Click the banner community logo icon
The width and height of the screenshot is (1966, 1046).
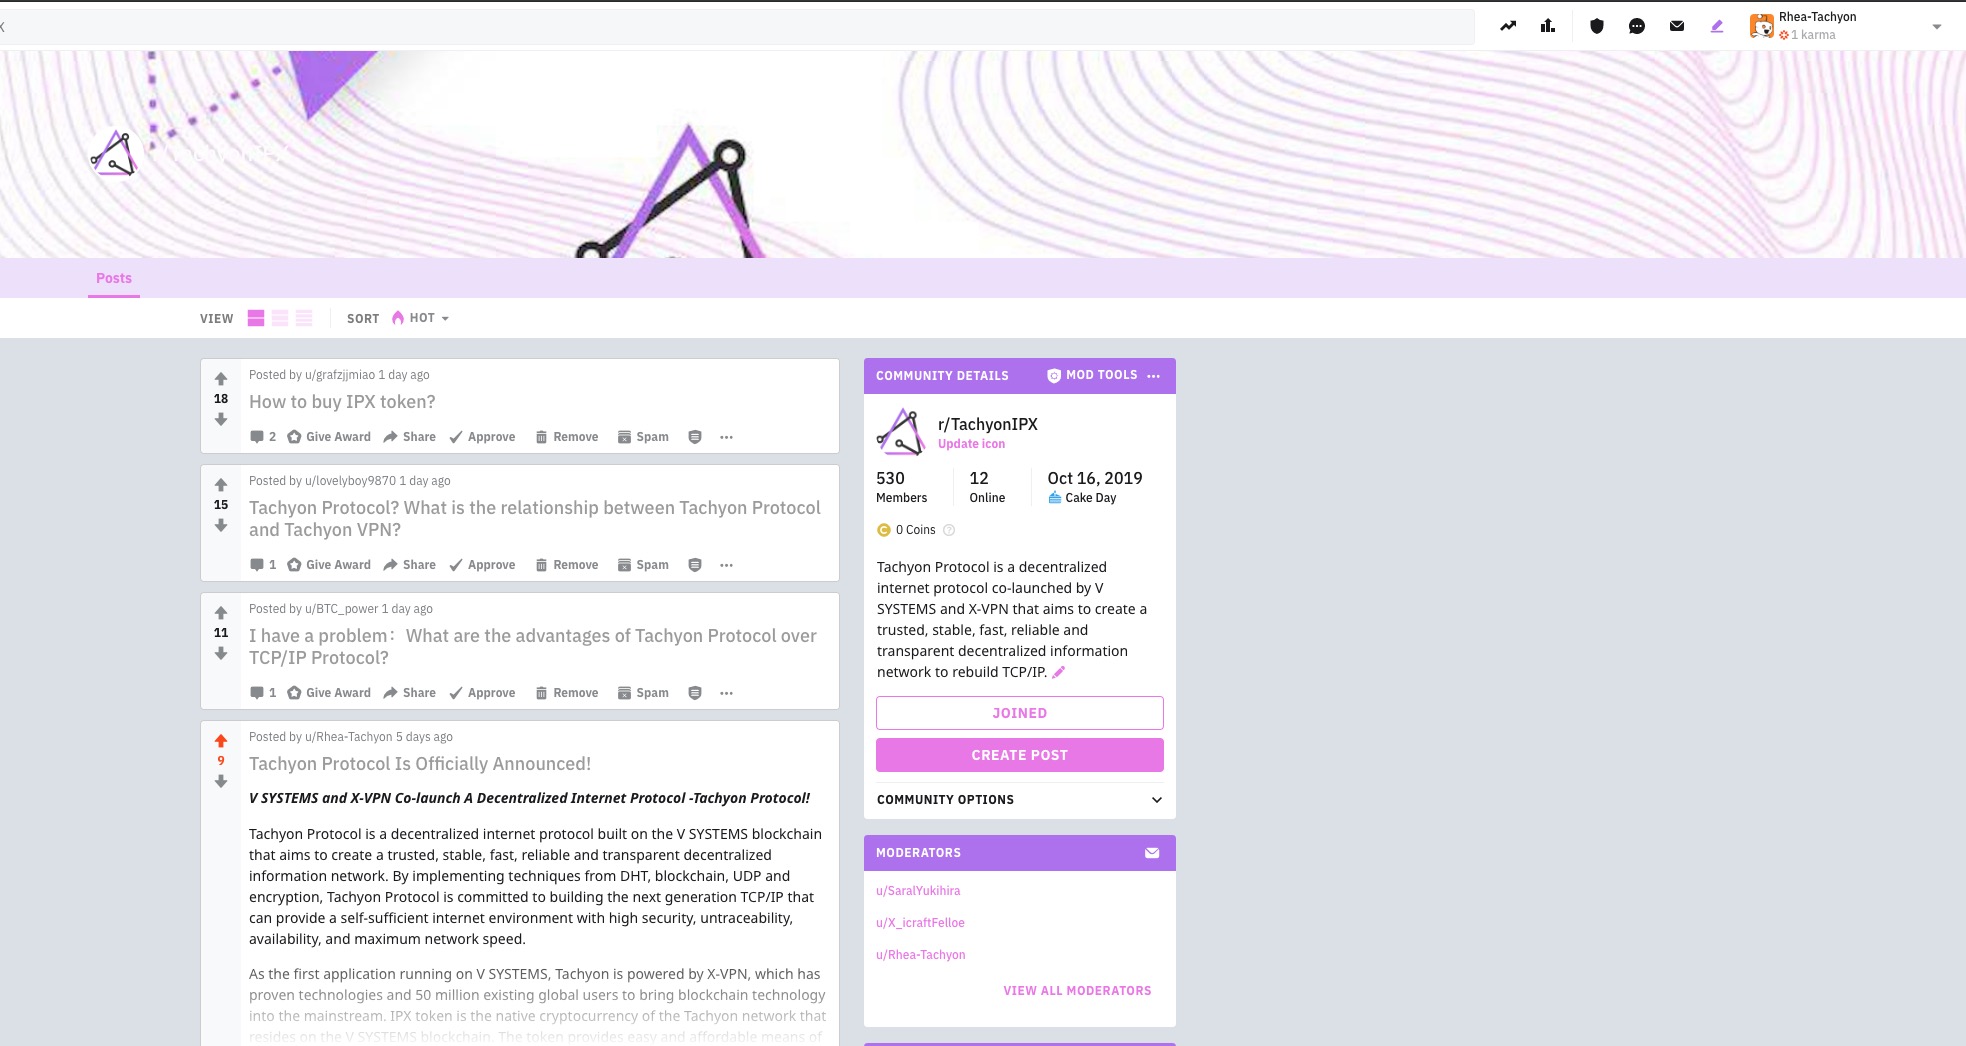[114, 154]
